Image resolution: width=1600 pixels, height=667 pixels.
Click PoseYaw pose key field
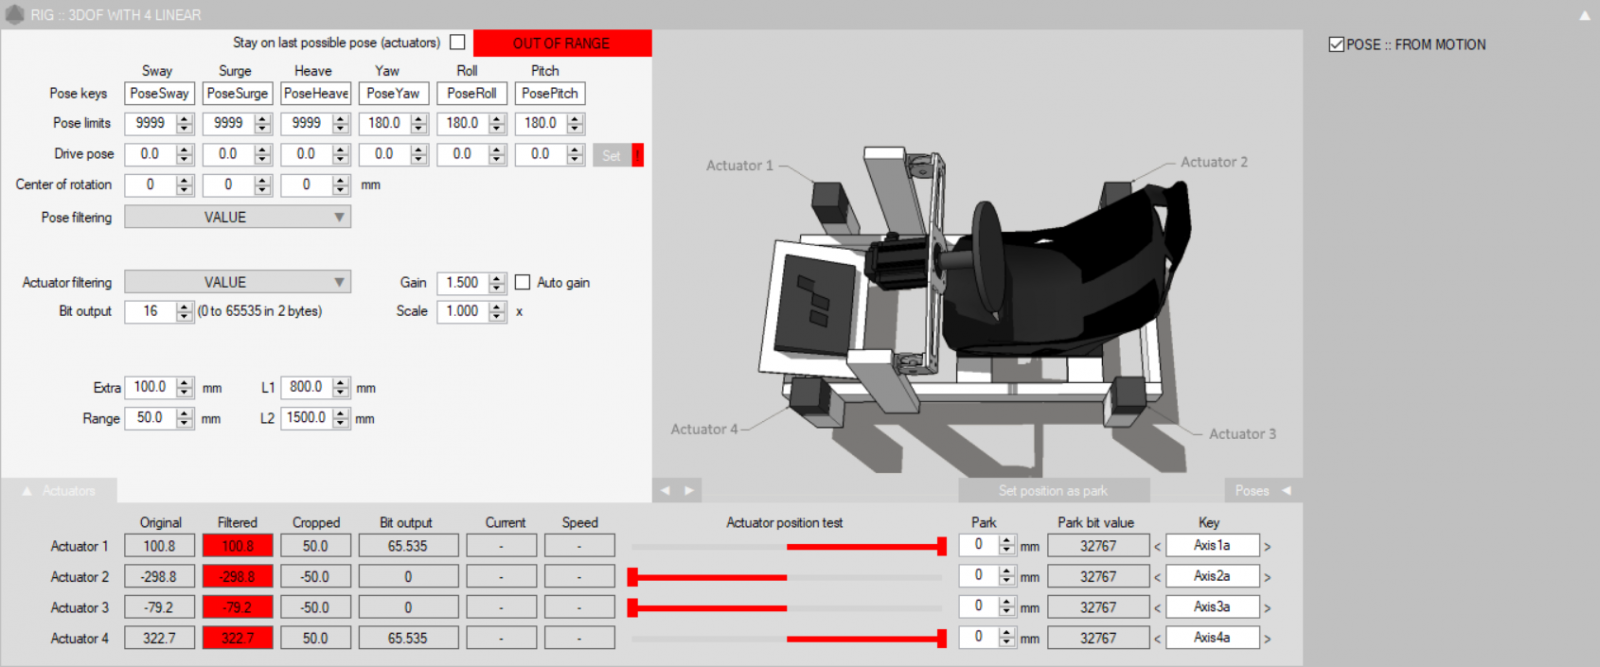[393, 93]
